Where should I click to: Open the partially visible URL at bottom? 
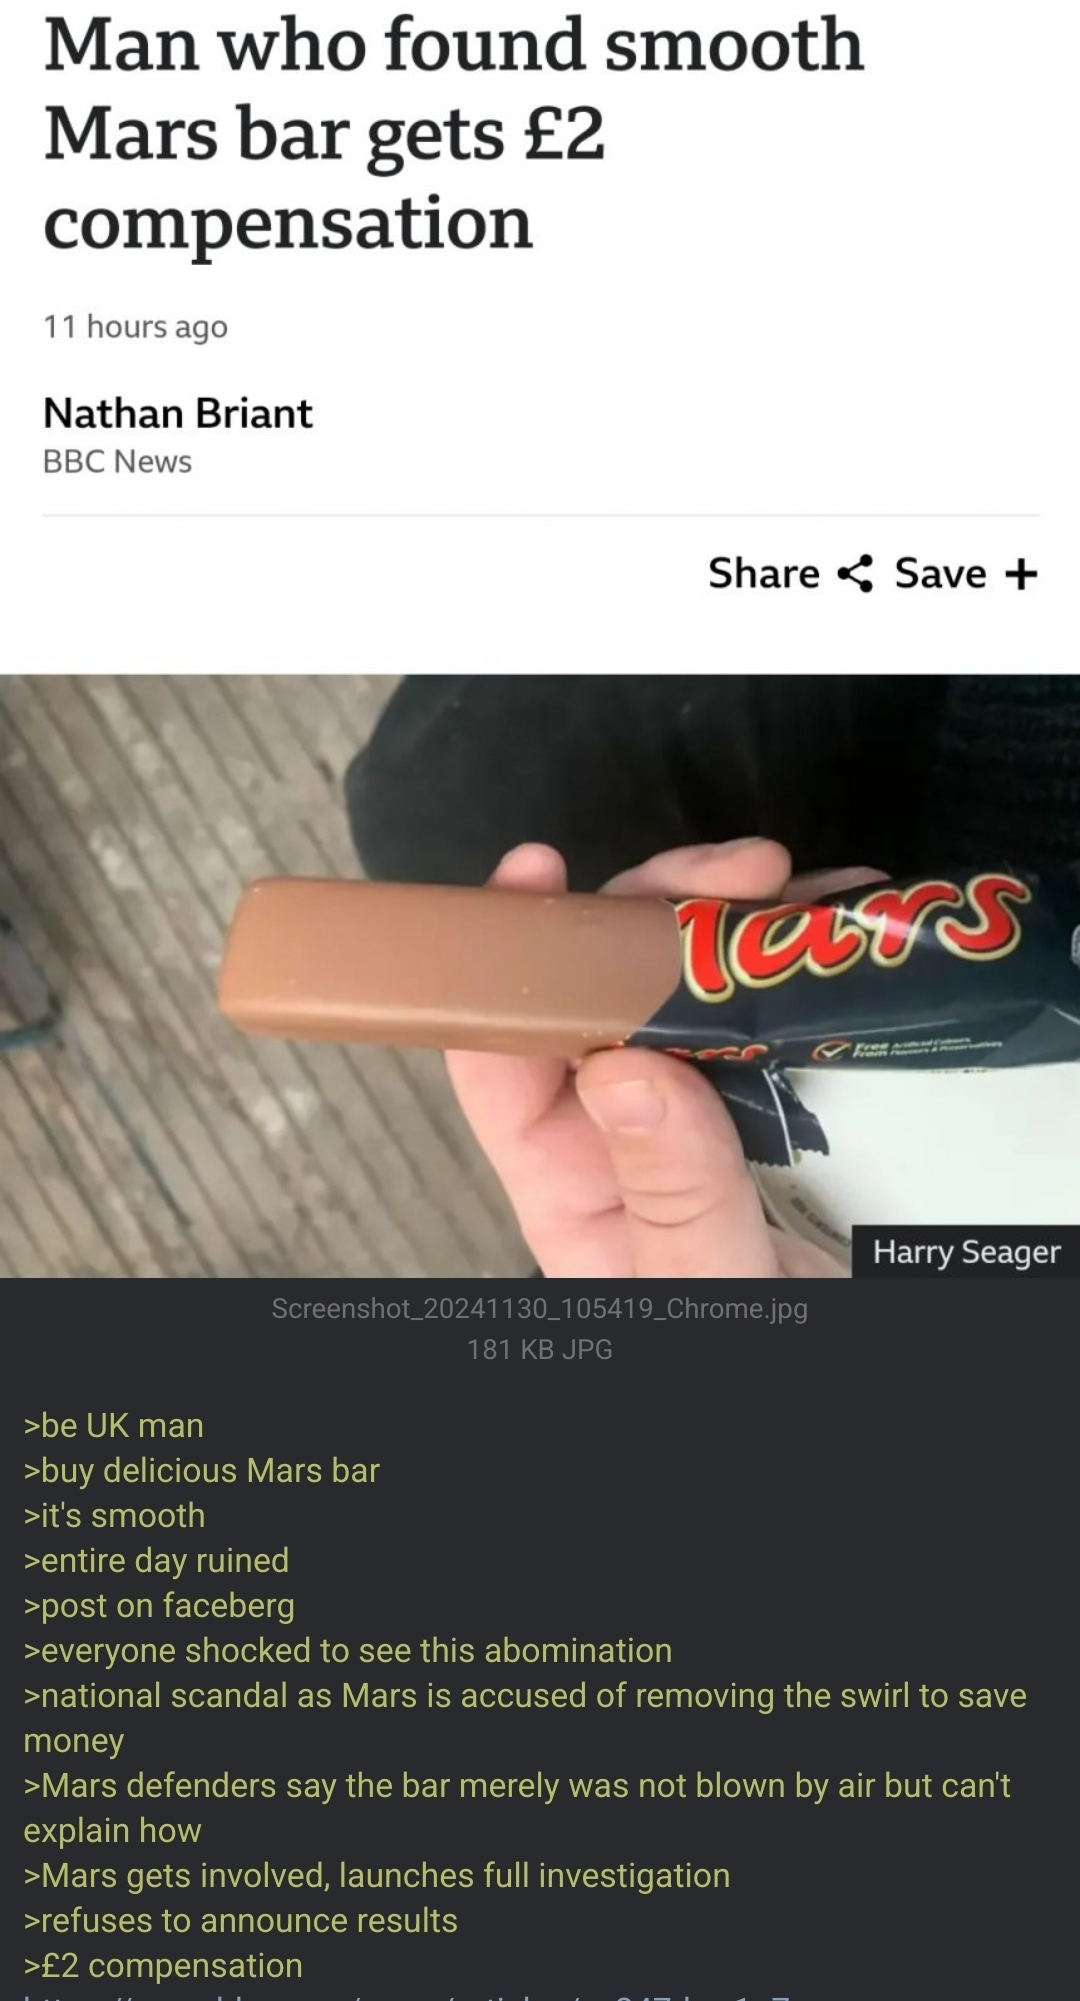[405, 1995]
